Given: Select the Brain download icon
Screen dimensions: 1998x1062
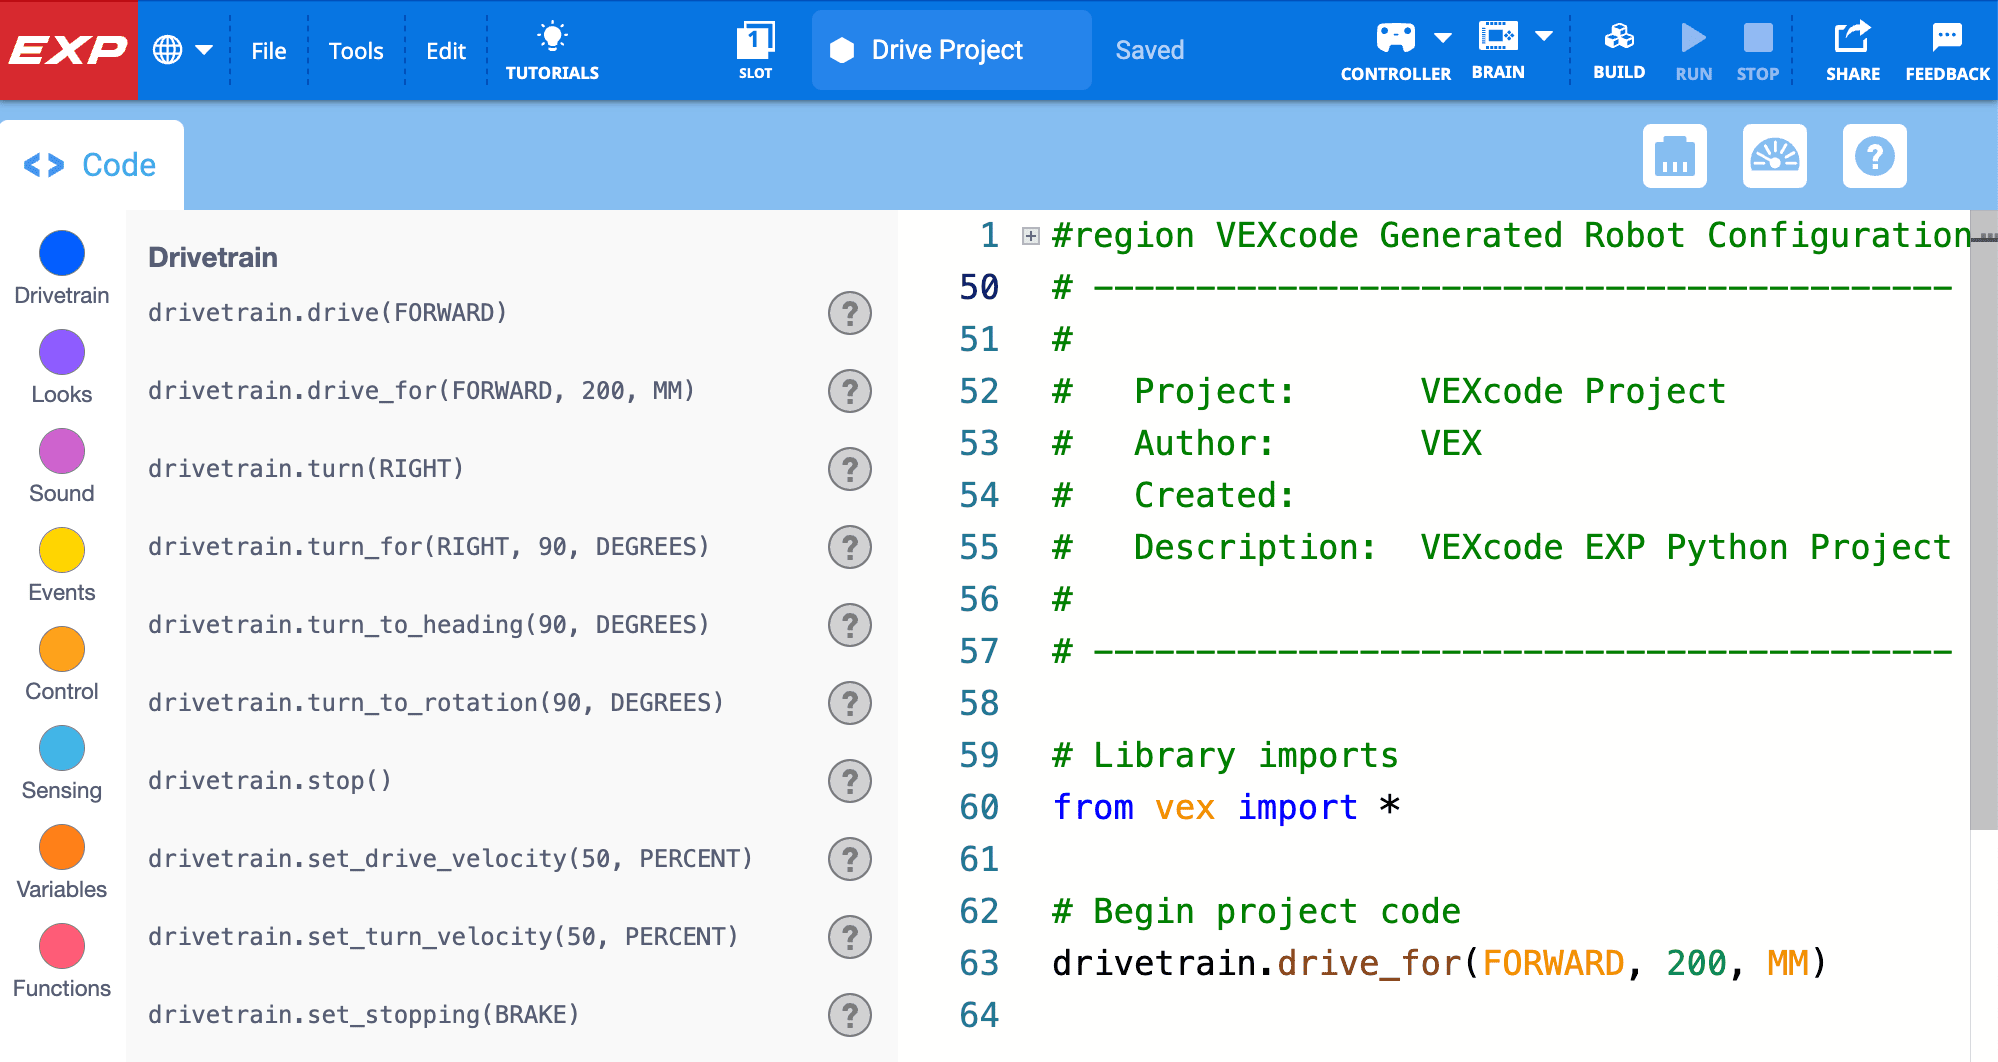Looking at the screenshot, I should (x=1496, y=38).
